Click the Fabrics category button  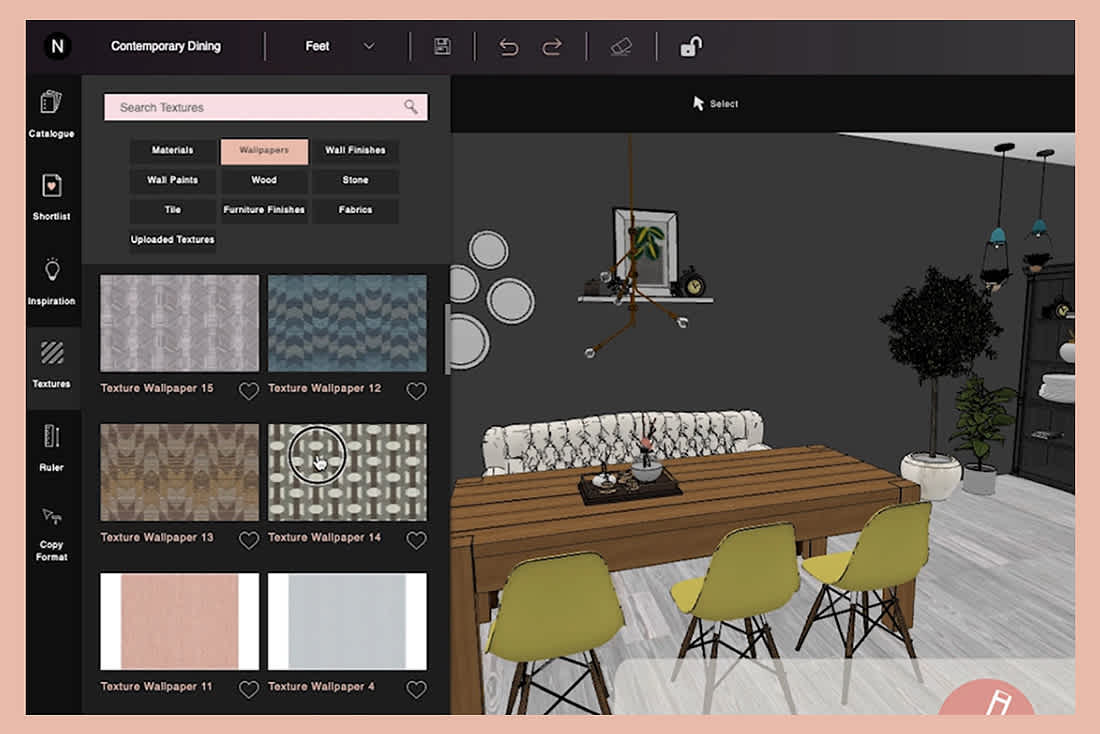(355, 211)
